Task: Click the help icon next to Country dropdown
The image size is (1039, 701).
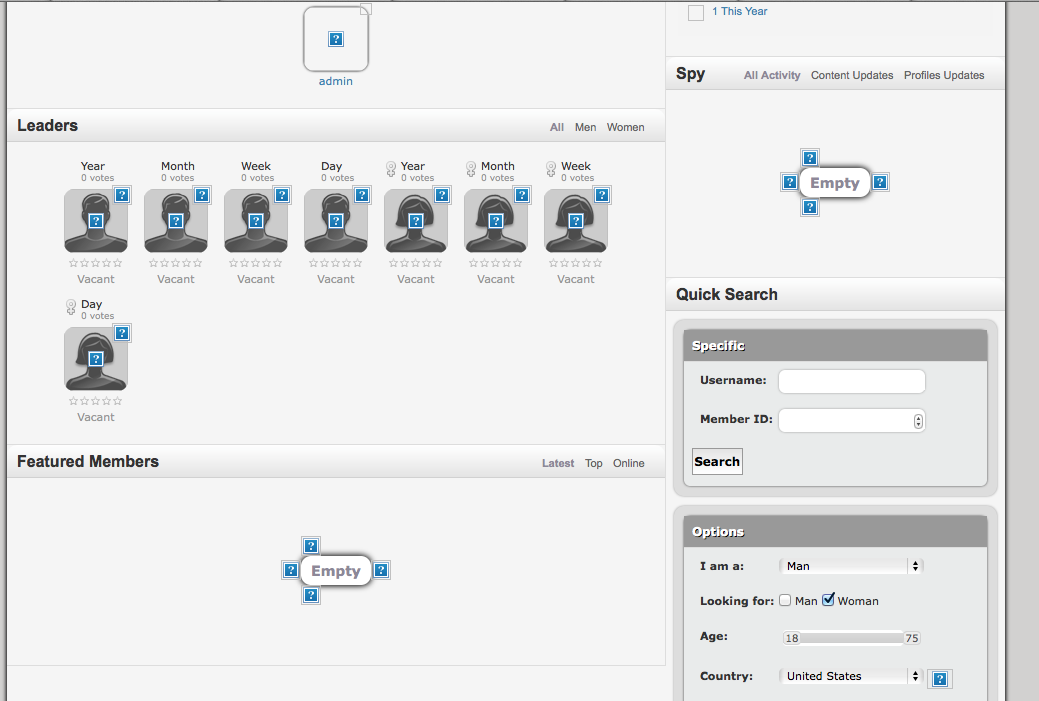Action: pyautogui.click(x=940, y=679)
